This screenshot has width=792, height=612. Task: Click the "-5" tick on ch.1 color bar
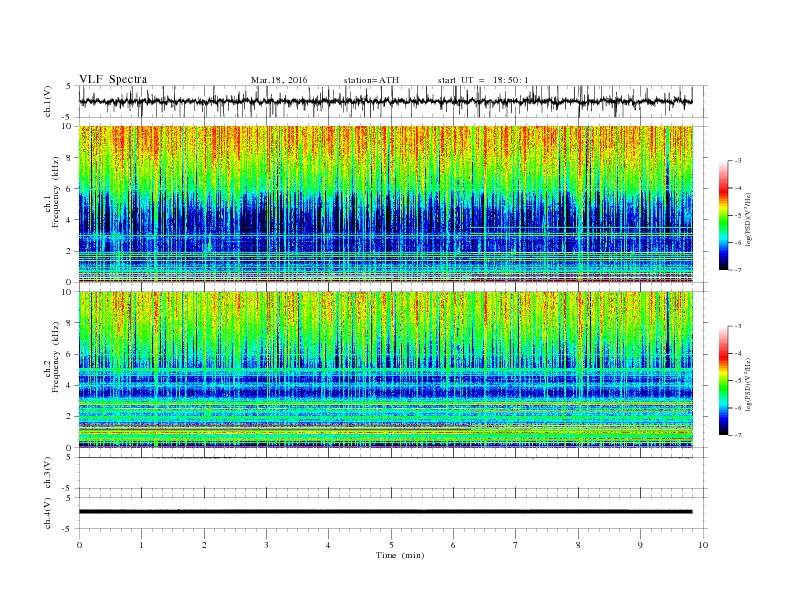[x=737, y=216]
